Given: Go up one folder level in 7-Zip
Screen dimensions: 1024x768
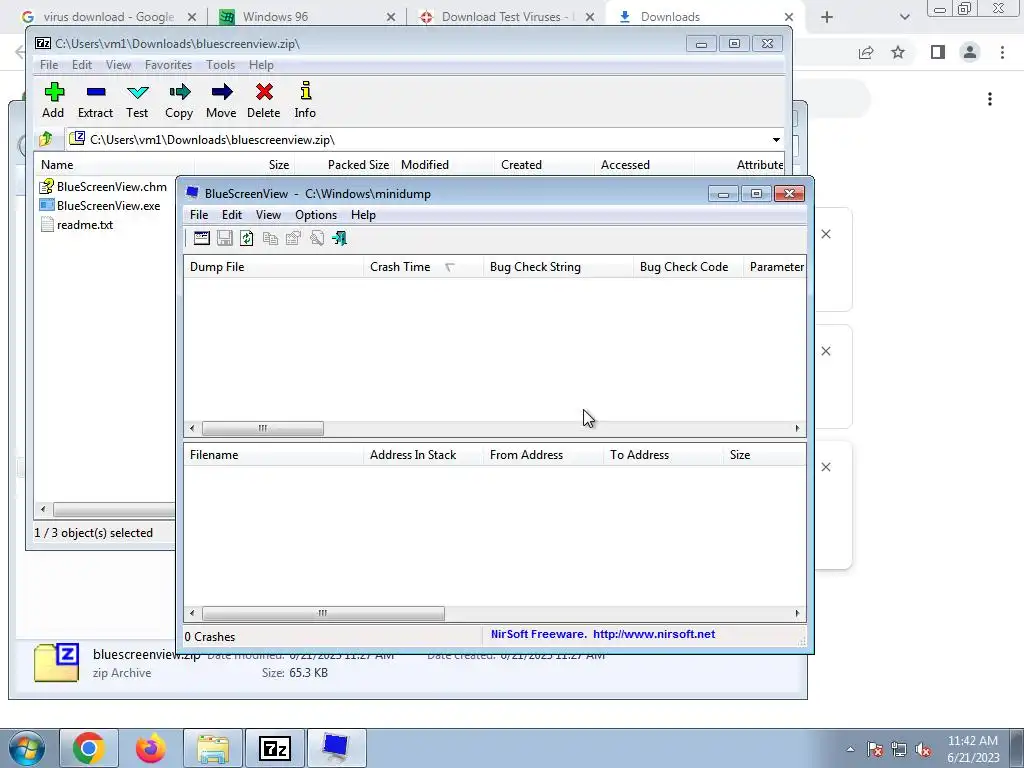Looking at the screenshot, I should 46,139.
